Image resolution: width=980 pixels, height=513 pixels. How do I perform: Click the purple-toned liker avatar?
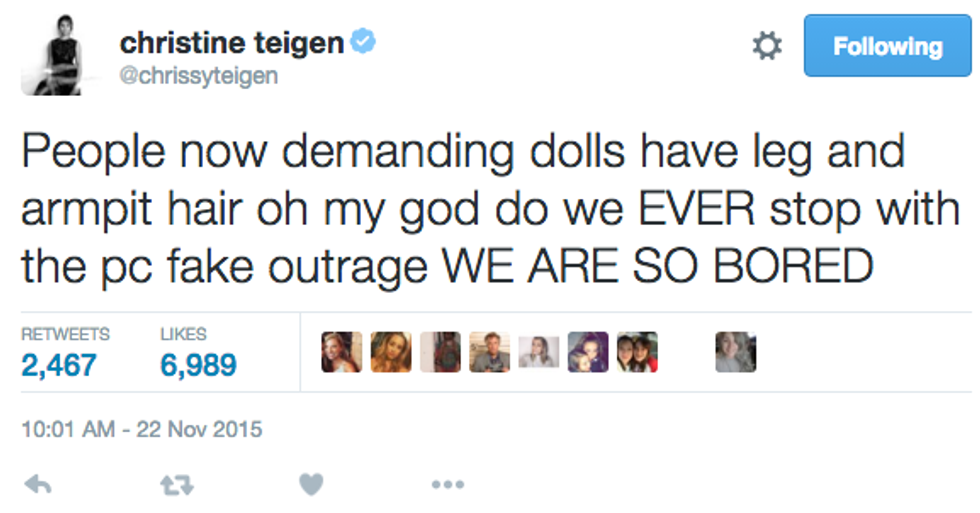[x=588, y=352]
